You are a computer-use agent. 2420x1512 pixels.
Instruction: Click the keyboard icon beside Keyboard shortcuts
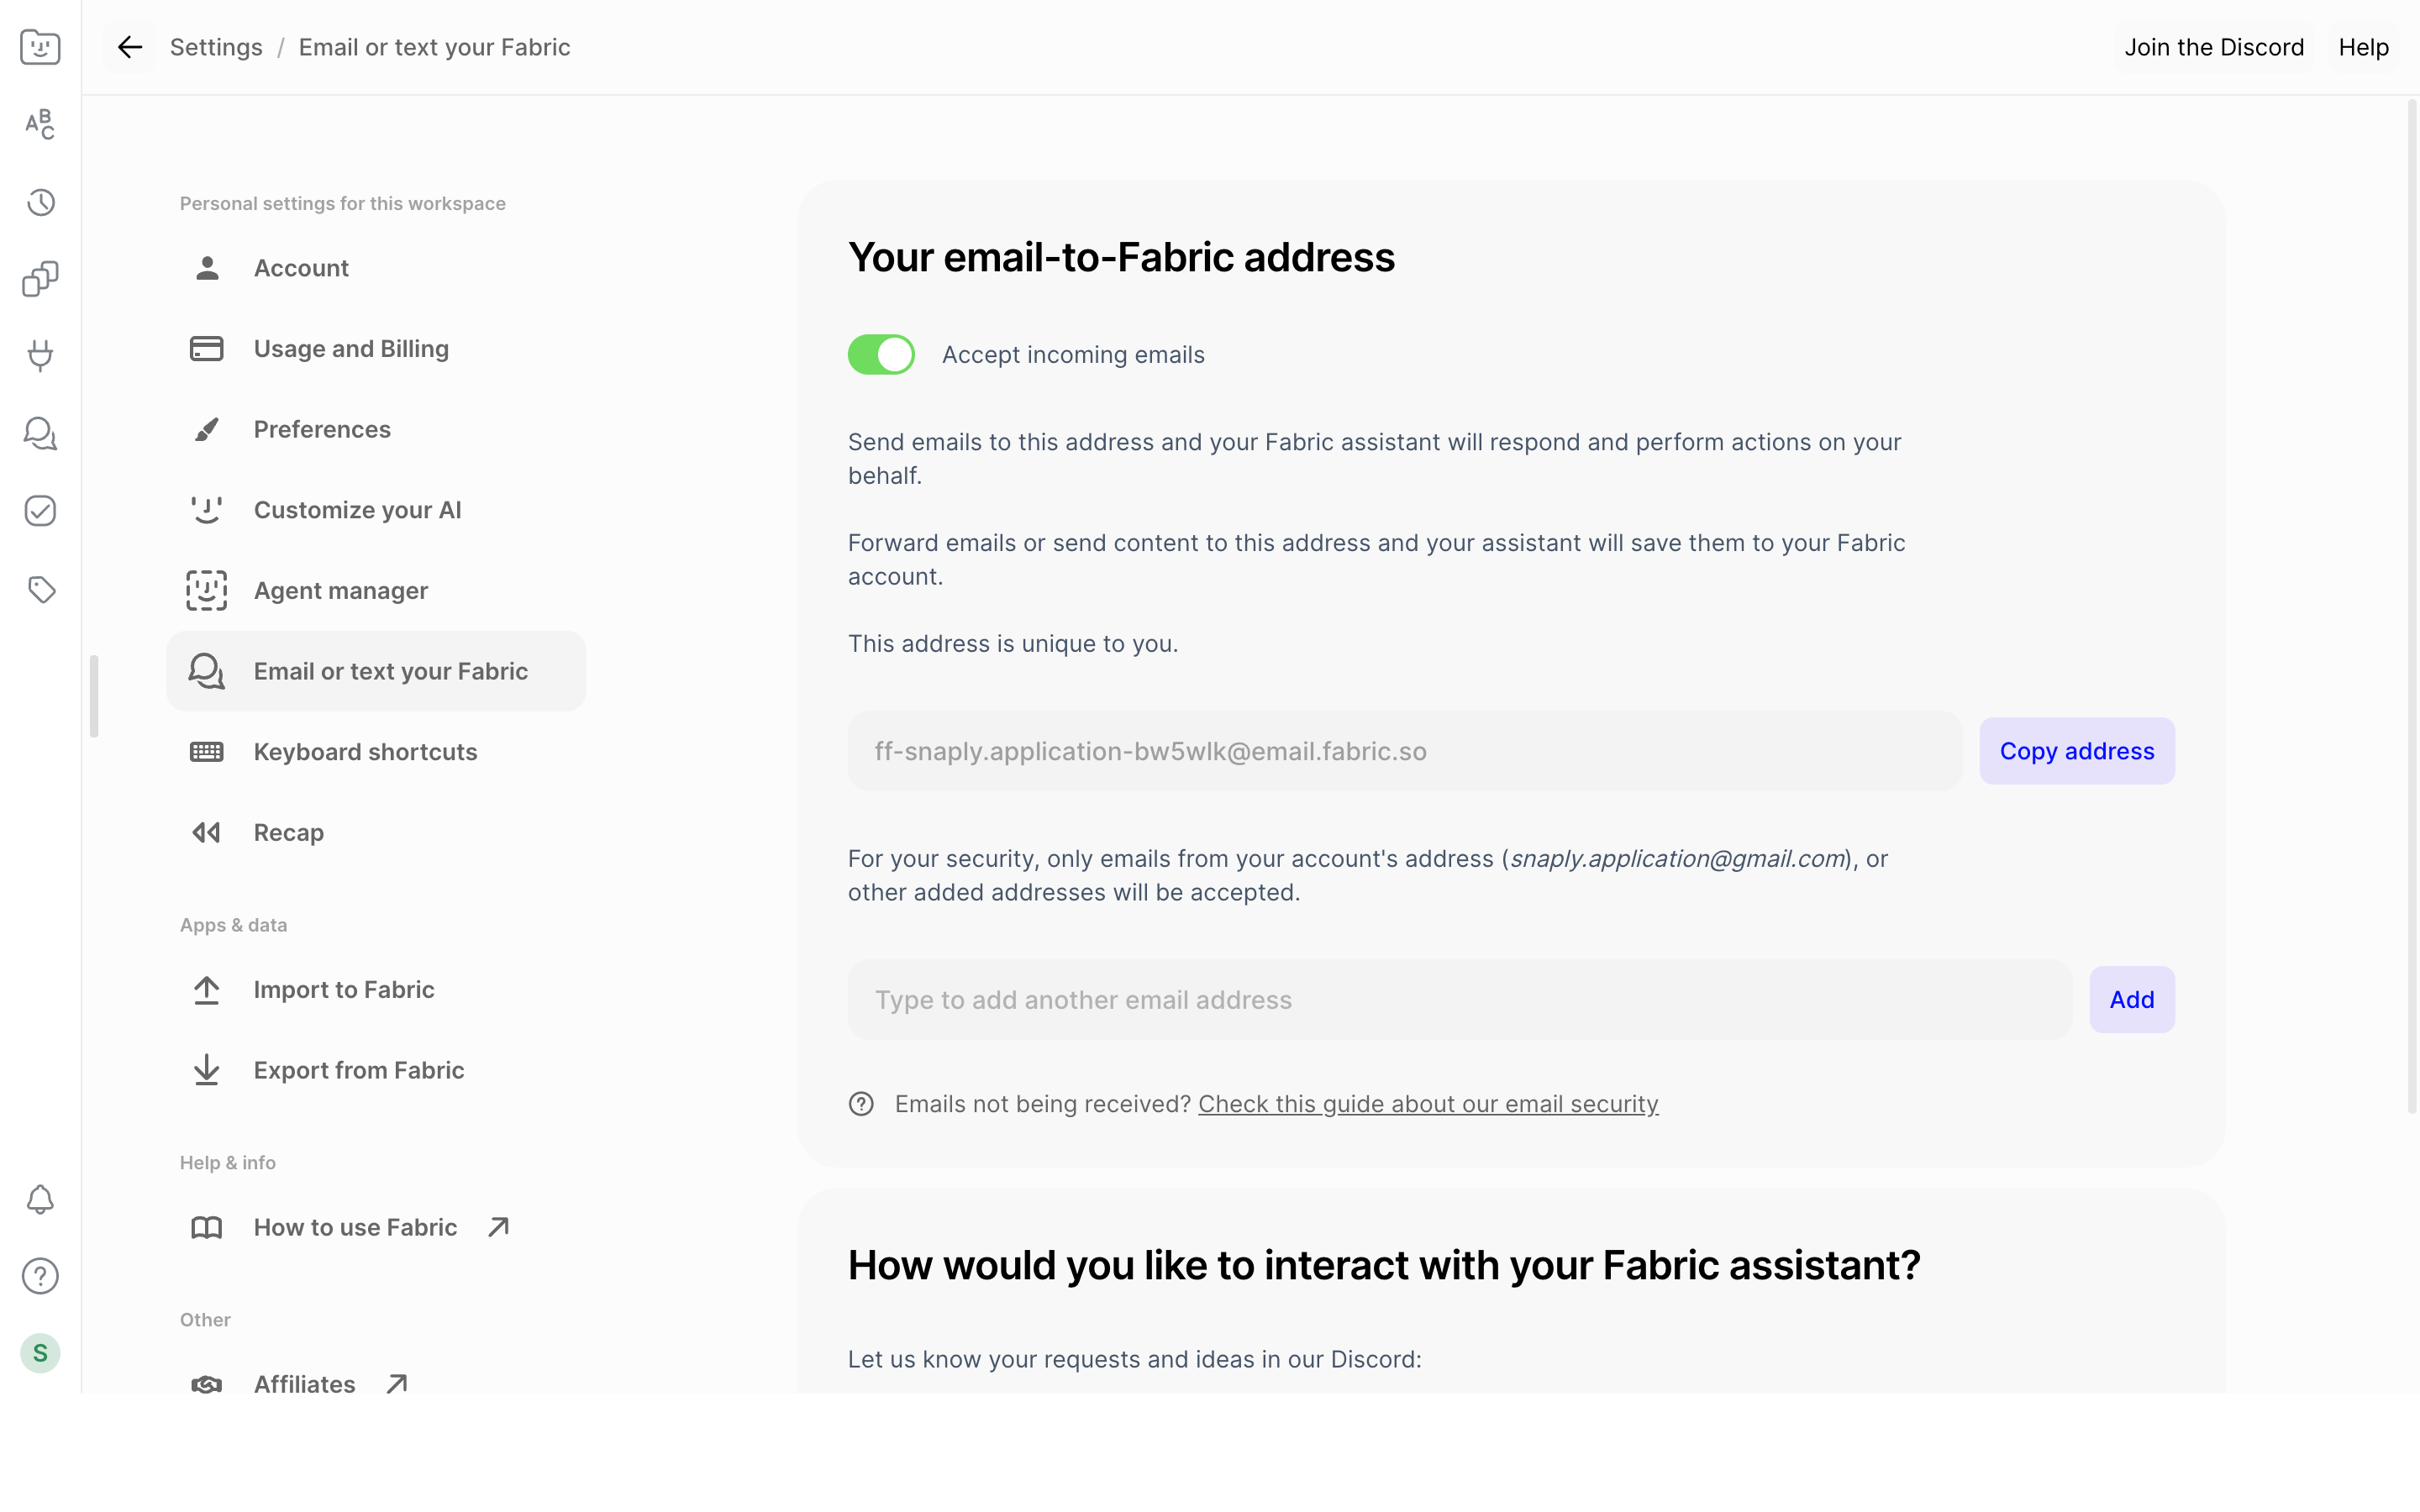pos(207,752)
